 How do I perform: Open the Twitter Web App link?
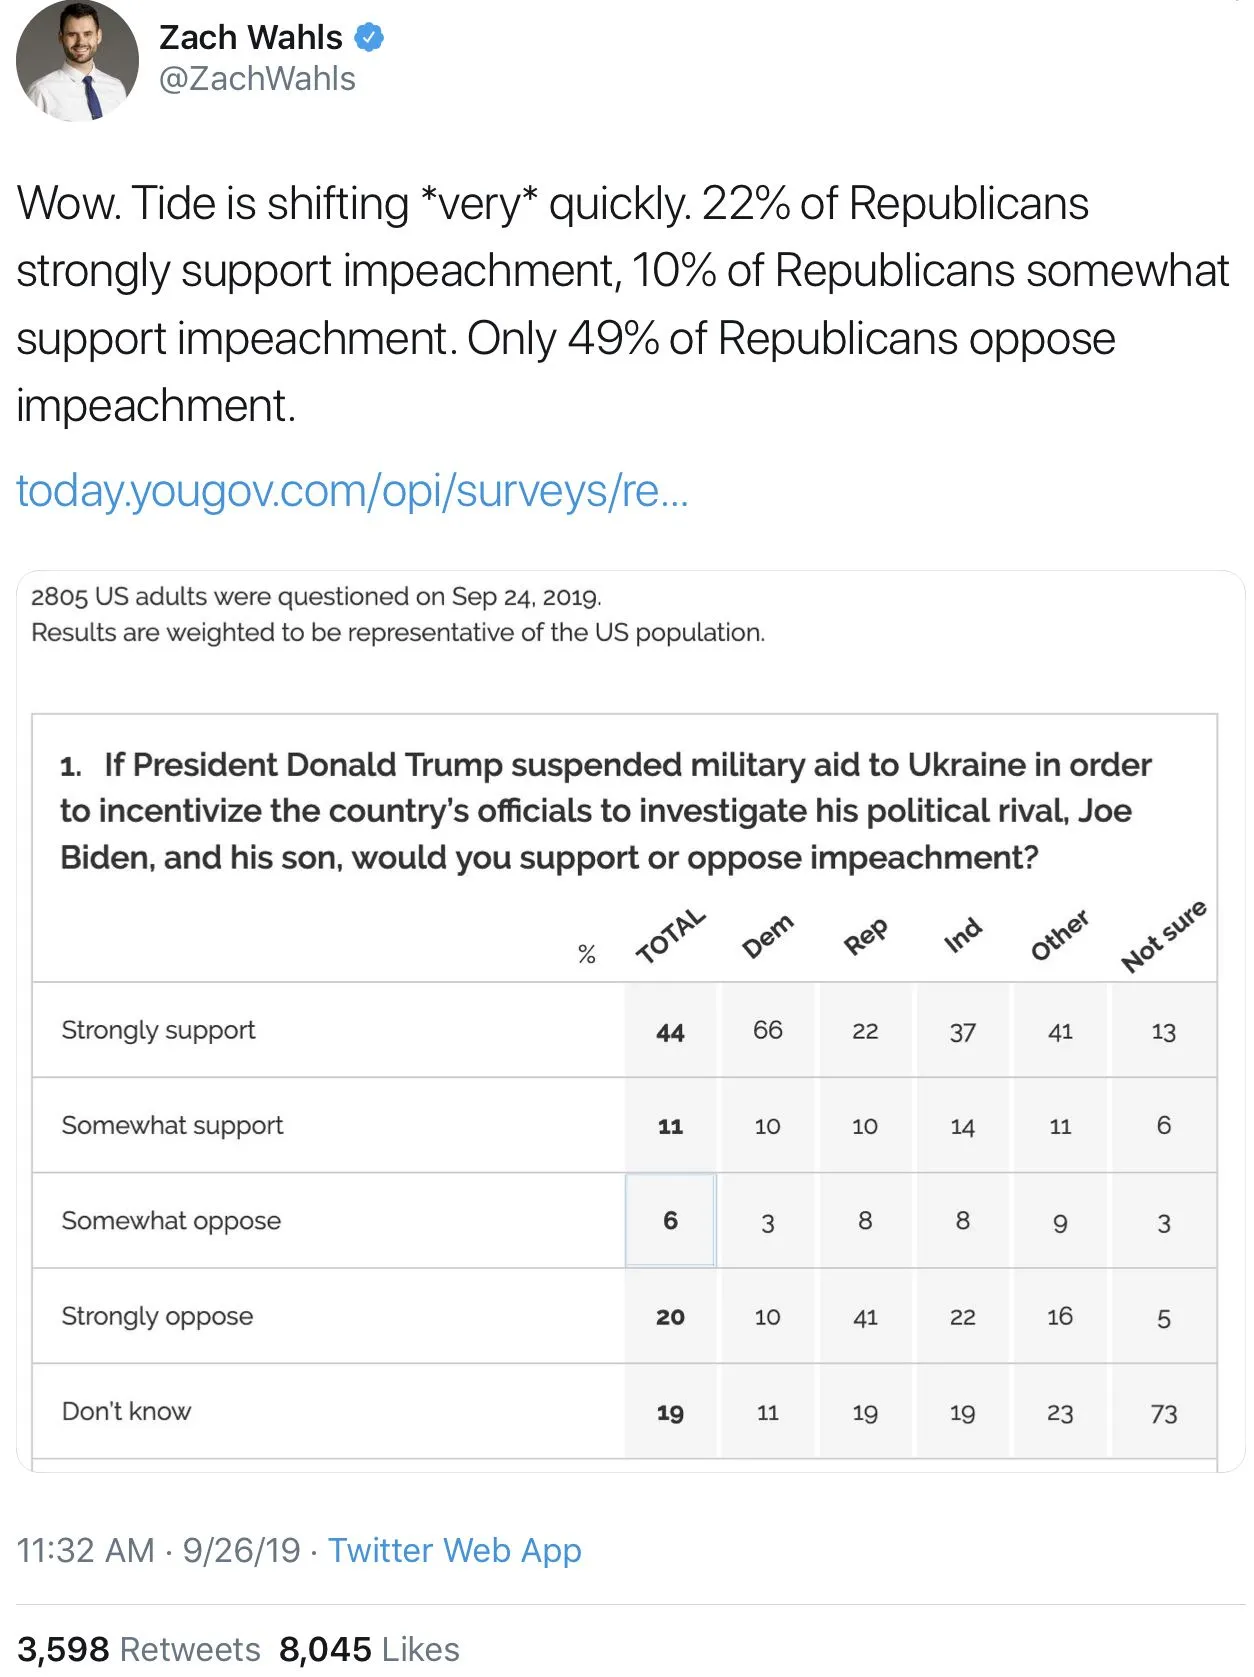(455, 1550)
